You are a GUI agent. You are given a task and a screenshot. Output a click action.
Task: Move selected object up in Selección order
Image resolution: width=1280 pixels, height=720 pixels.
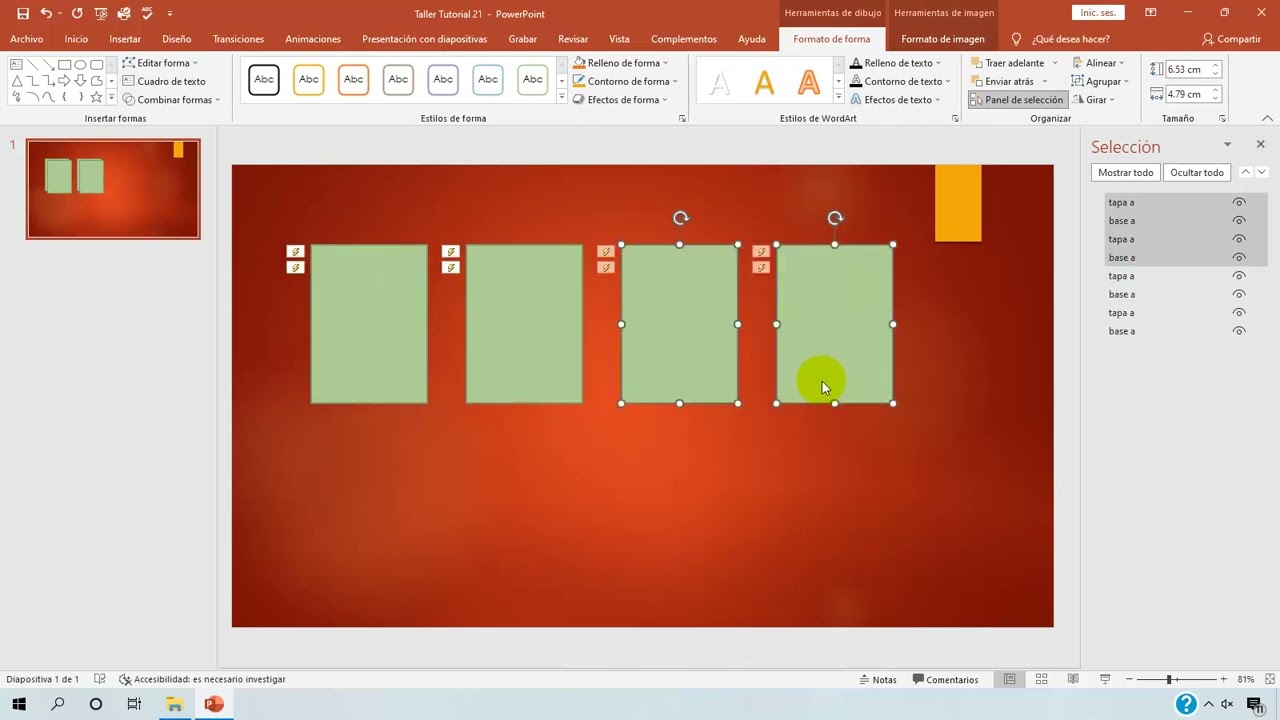point(1245,172)
